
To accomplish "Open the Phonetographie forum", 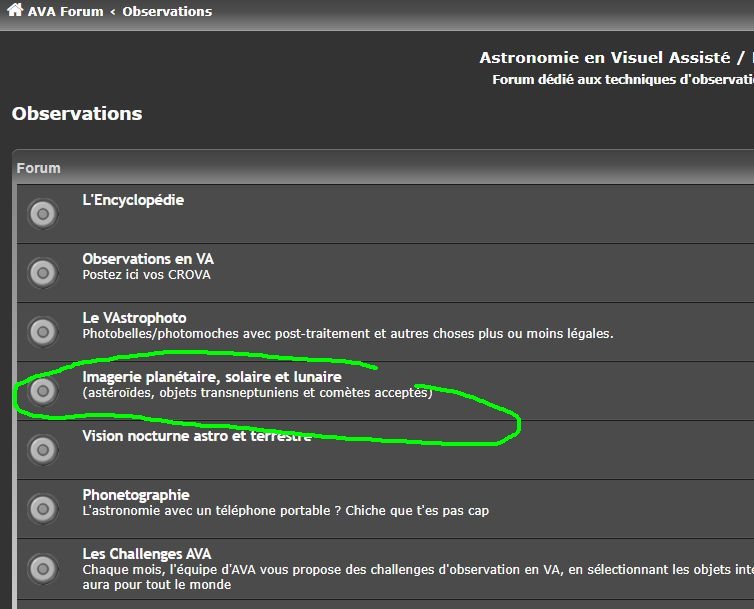I will [x=135, y=495].
